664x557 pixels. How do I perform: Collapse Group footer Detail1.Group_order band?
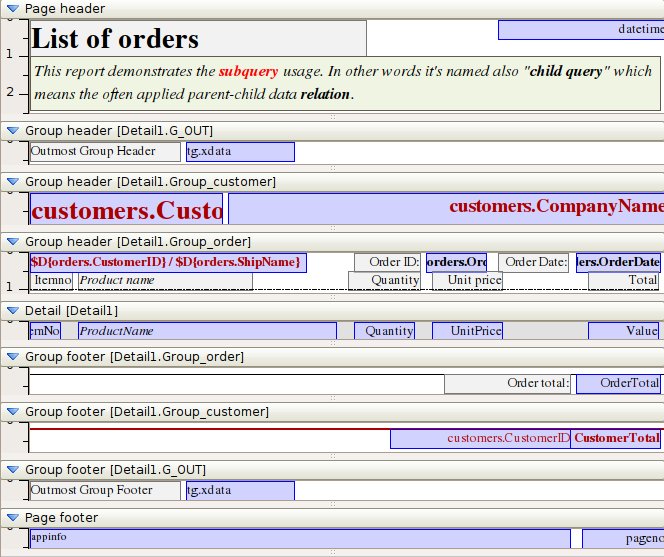pos(13,357)
